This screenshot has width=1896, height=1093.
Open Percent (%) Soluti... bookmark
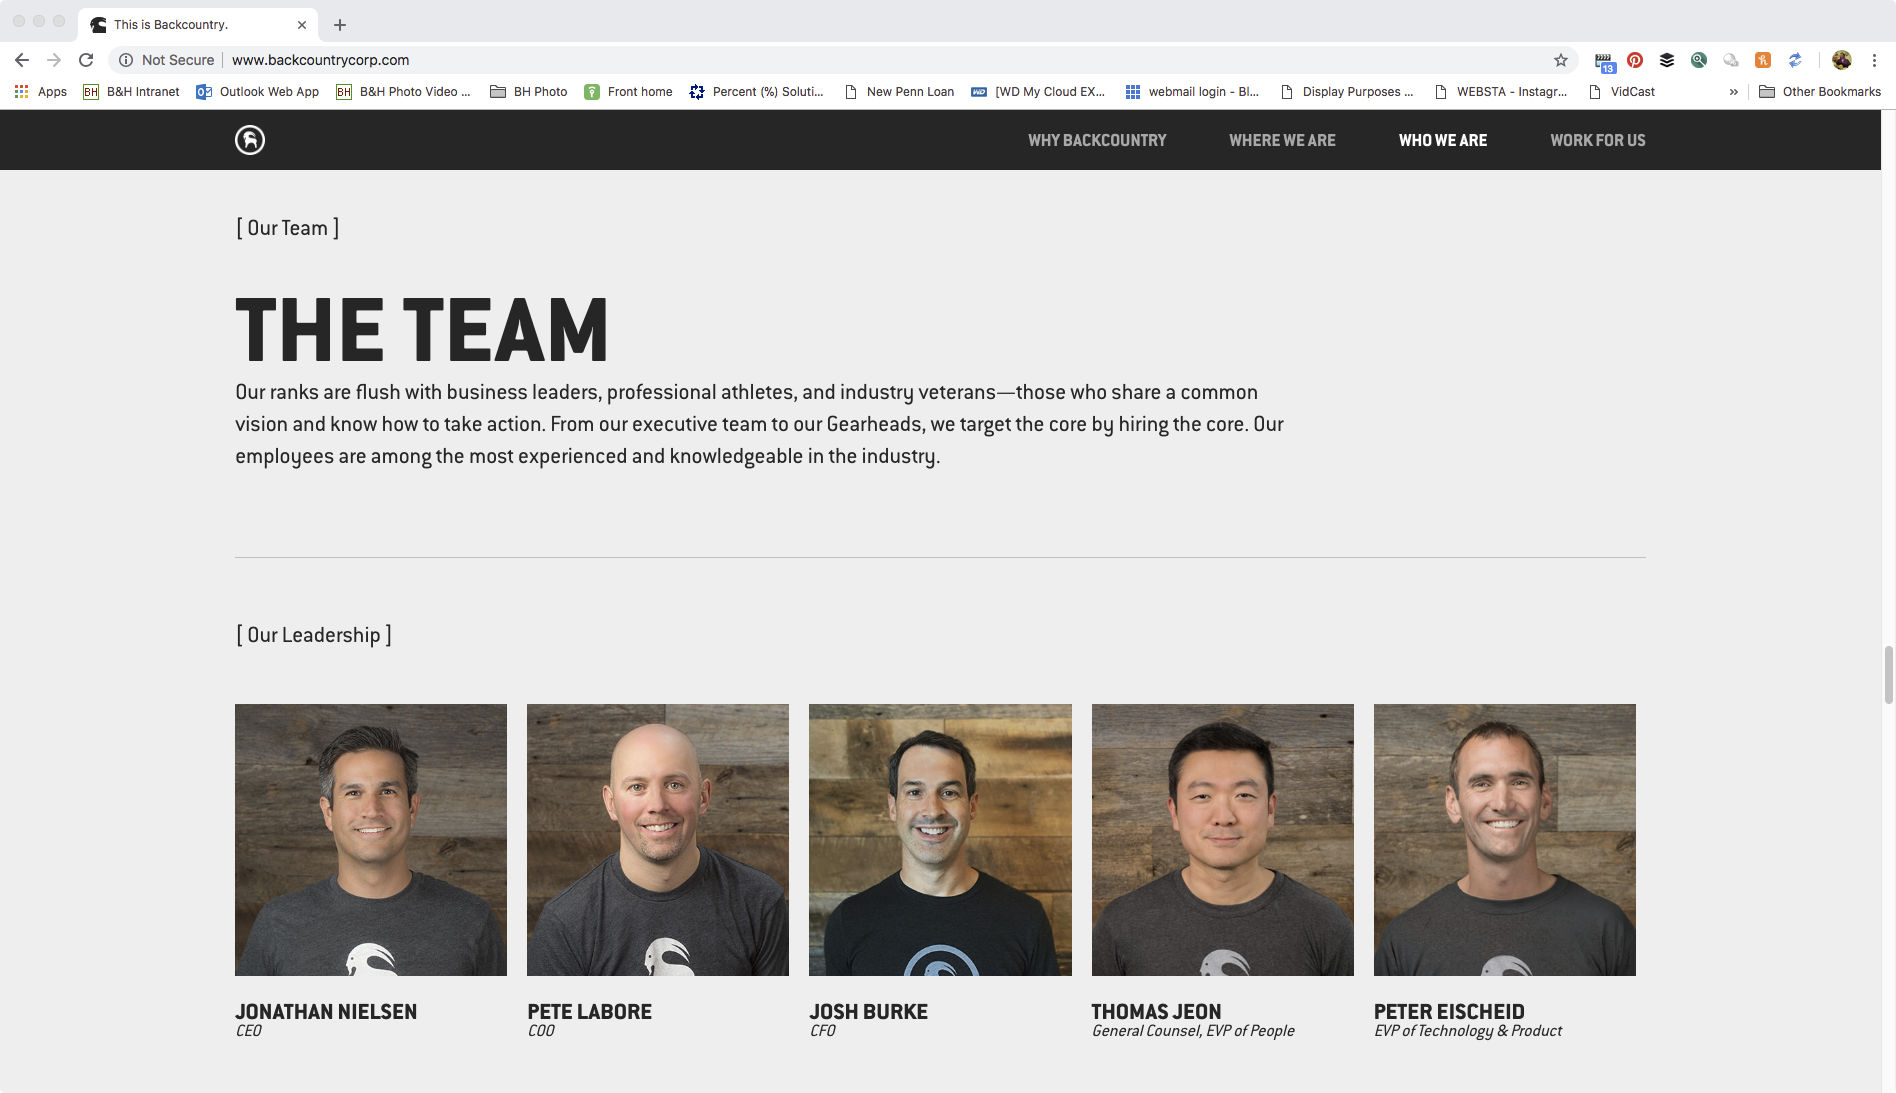(x=756, y=91)
